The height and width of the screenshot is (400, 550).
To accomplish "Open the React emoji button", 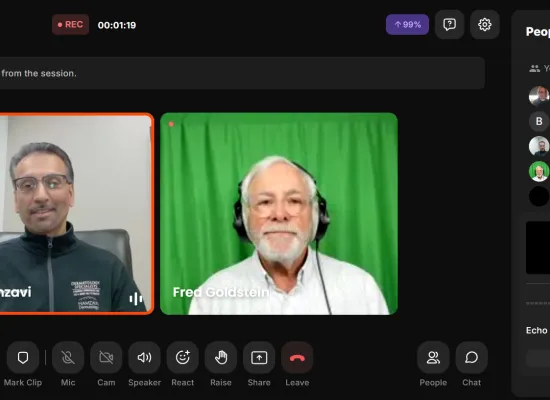I will click(x=183, y=358).
